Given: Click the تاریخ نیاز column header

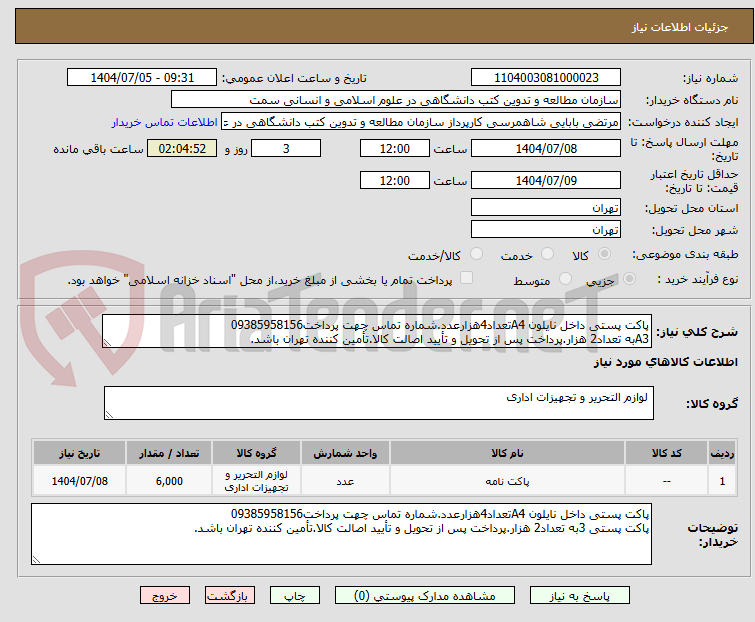Looking at the screenshot, I should coord(79,453).
